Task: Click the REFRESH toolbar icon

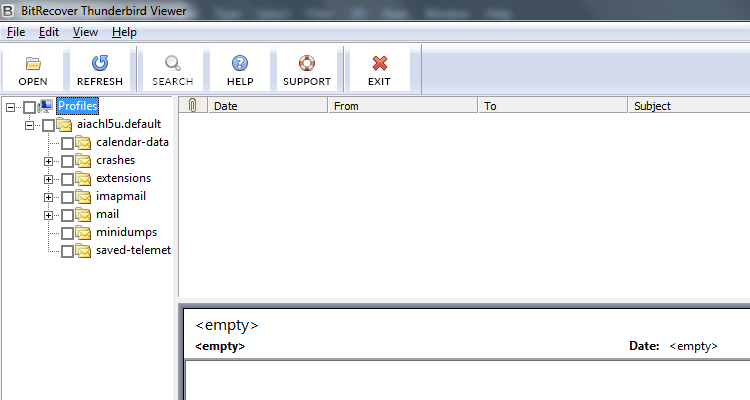Action: [x=100, y=63]
